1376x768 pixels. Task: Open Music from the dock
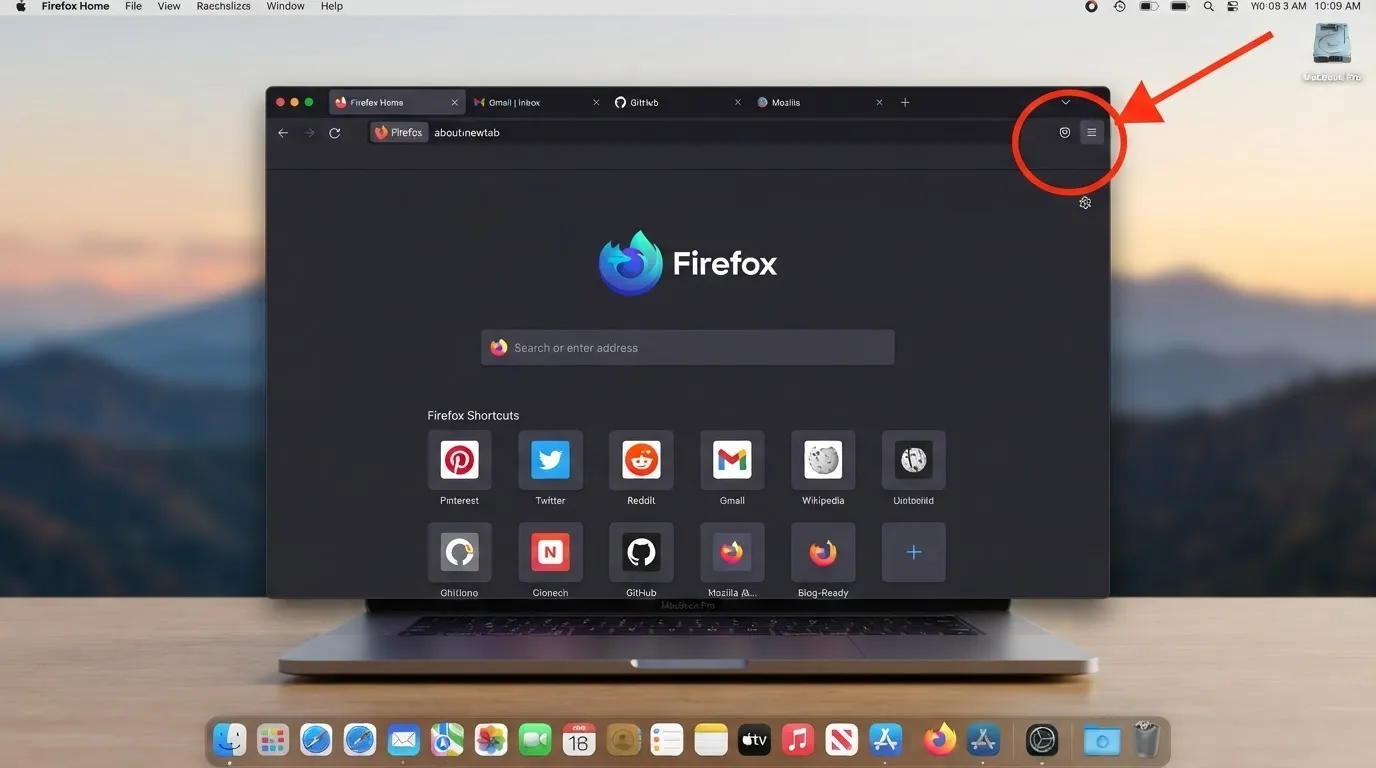pos(798,740)
